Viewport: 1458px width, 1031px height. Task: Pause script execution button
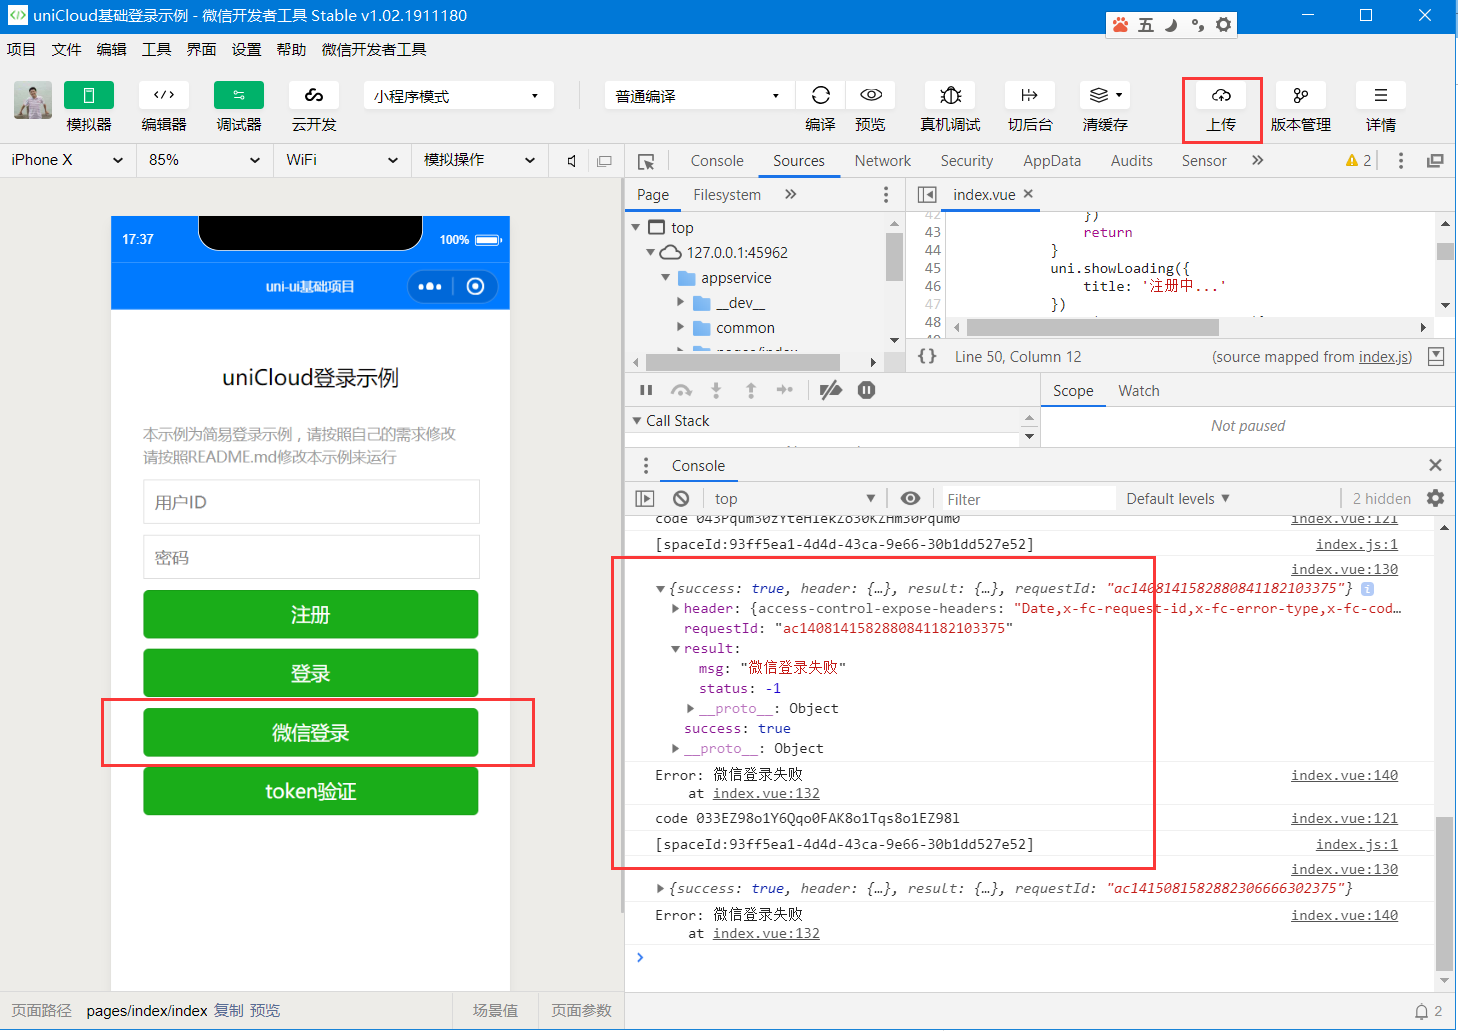646,390
